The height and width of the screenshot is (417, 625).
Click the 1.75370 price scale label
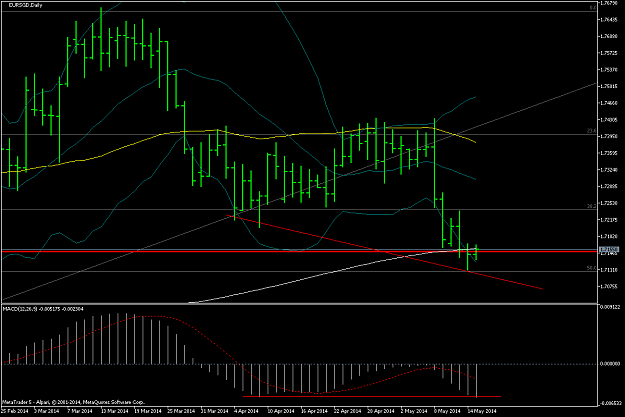click(x=609, y=69)
